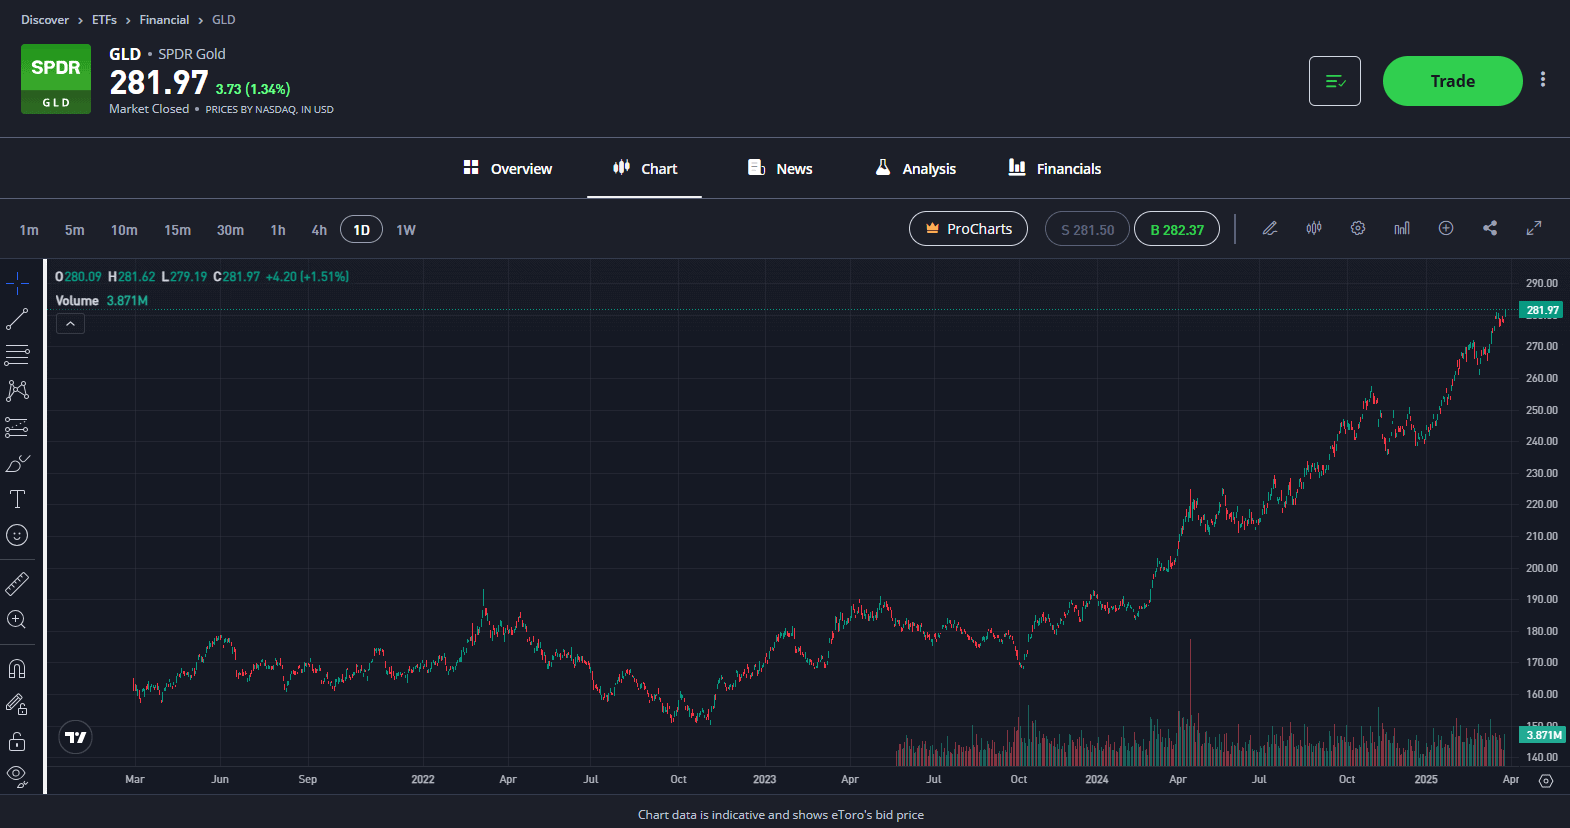Open the News tab
1570x828 pixels.
click(780, 168)
